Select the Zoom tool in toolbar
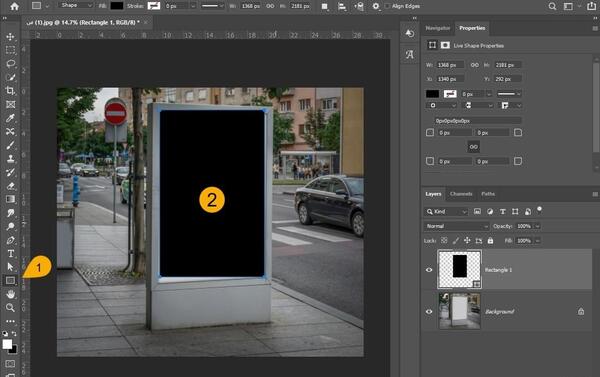Screen dimensions: 600x377 point(10,307)
